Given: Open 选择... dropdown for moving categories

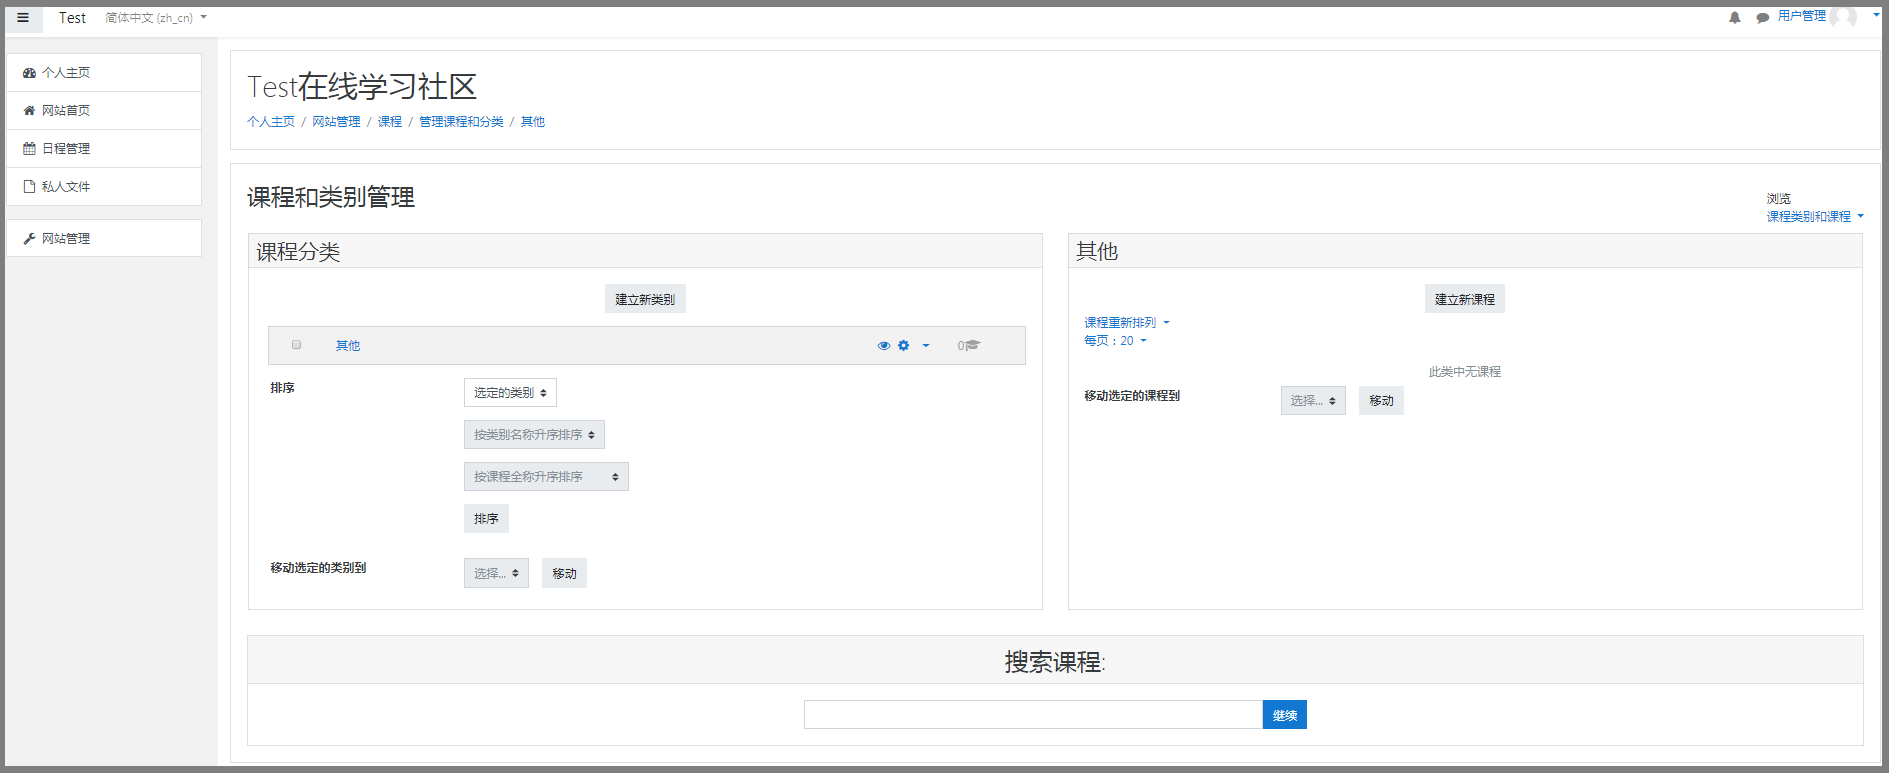Looking at the screenshot, I should (496, 574).
